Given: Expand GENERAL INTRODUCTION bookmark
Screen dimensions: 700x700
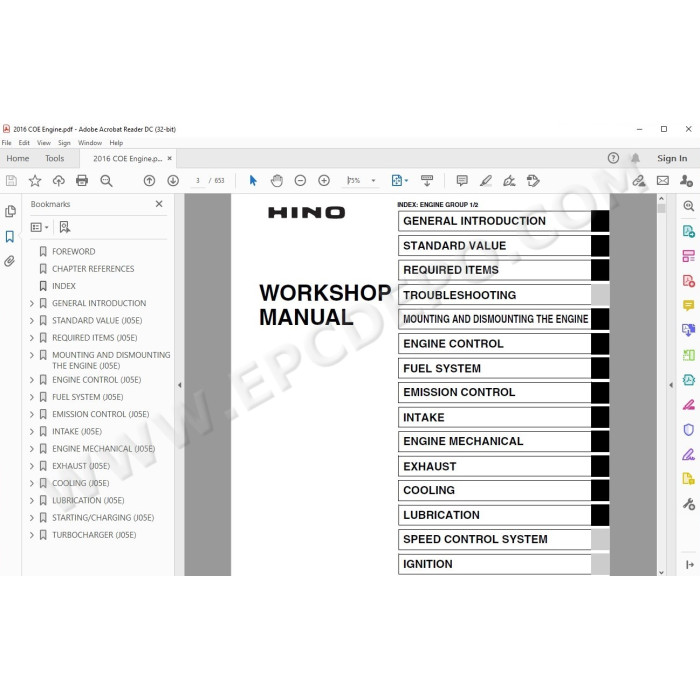Looking at the screenshot, I should click(x=32, y=304).
